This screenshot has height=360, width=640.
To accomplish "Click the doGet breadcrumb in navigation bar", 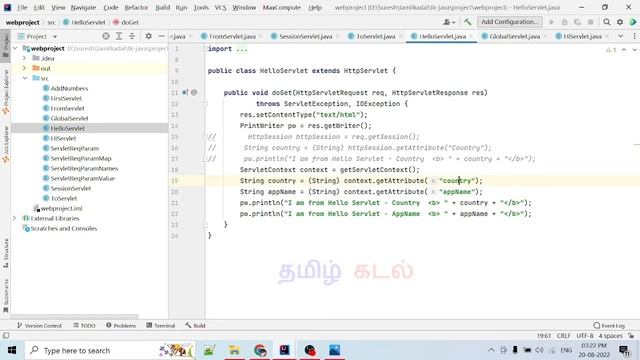I will click(126, 22).
